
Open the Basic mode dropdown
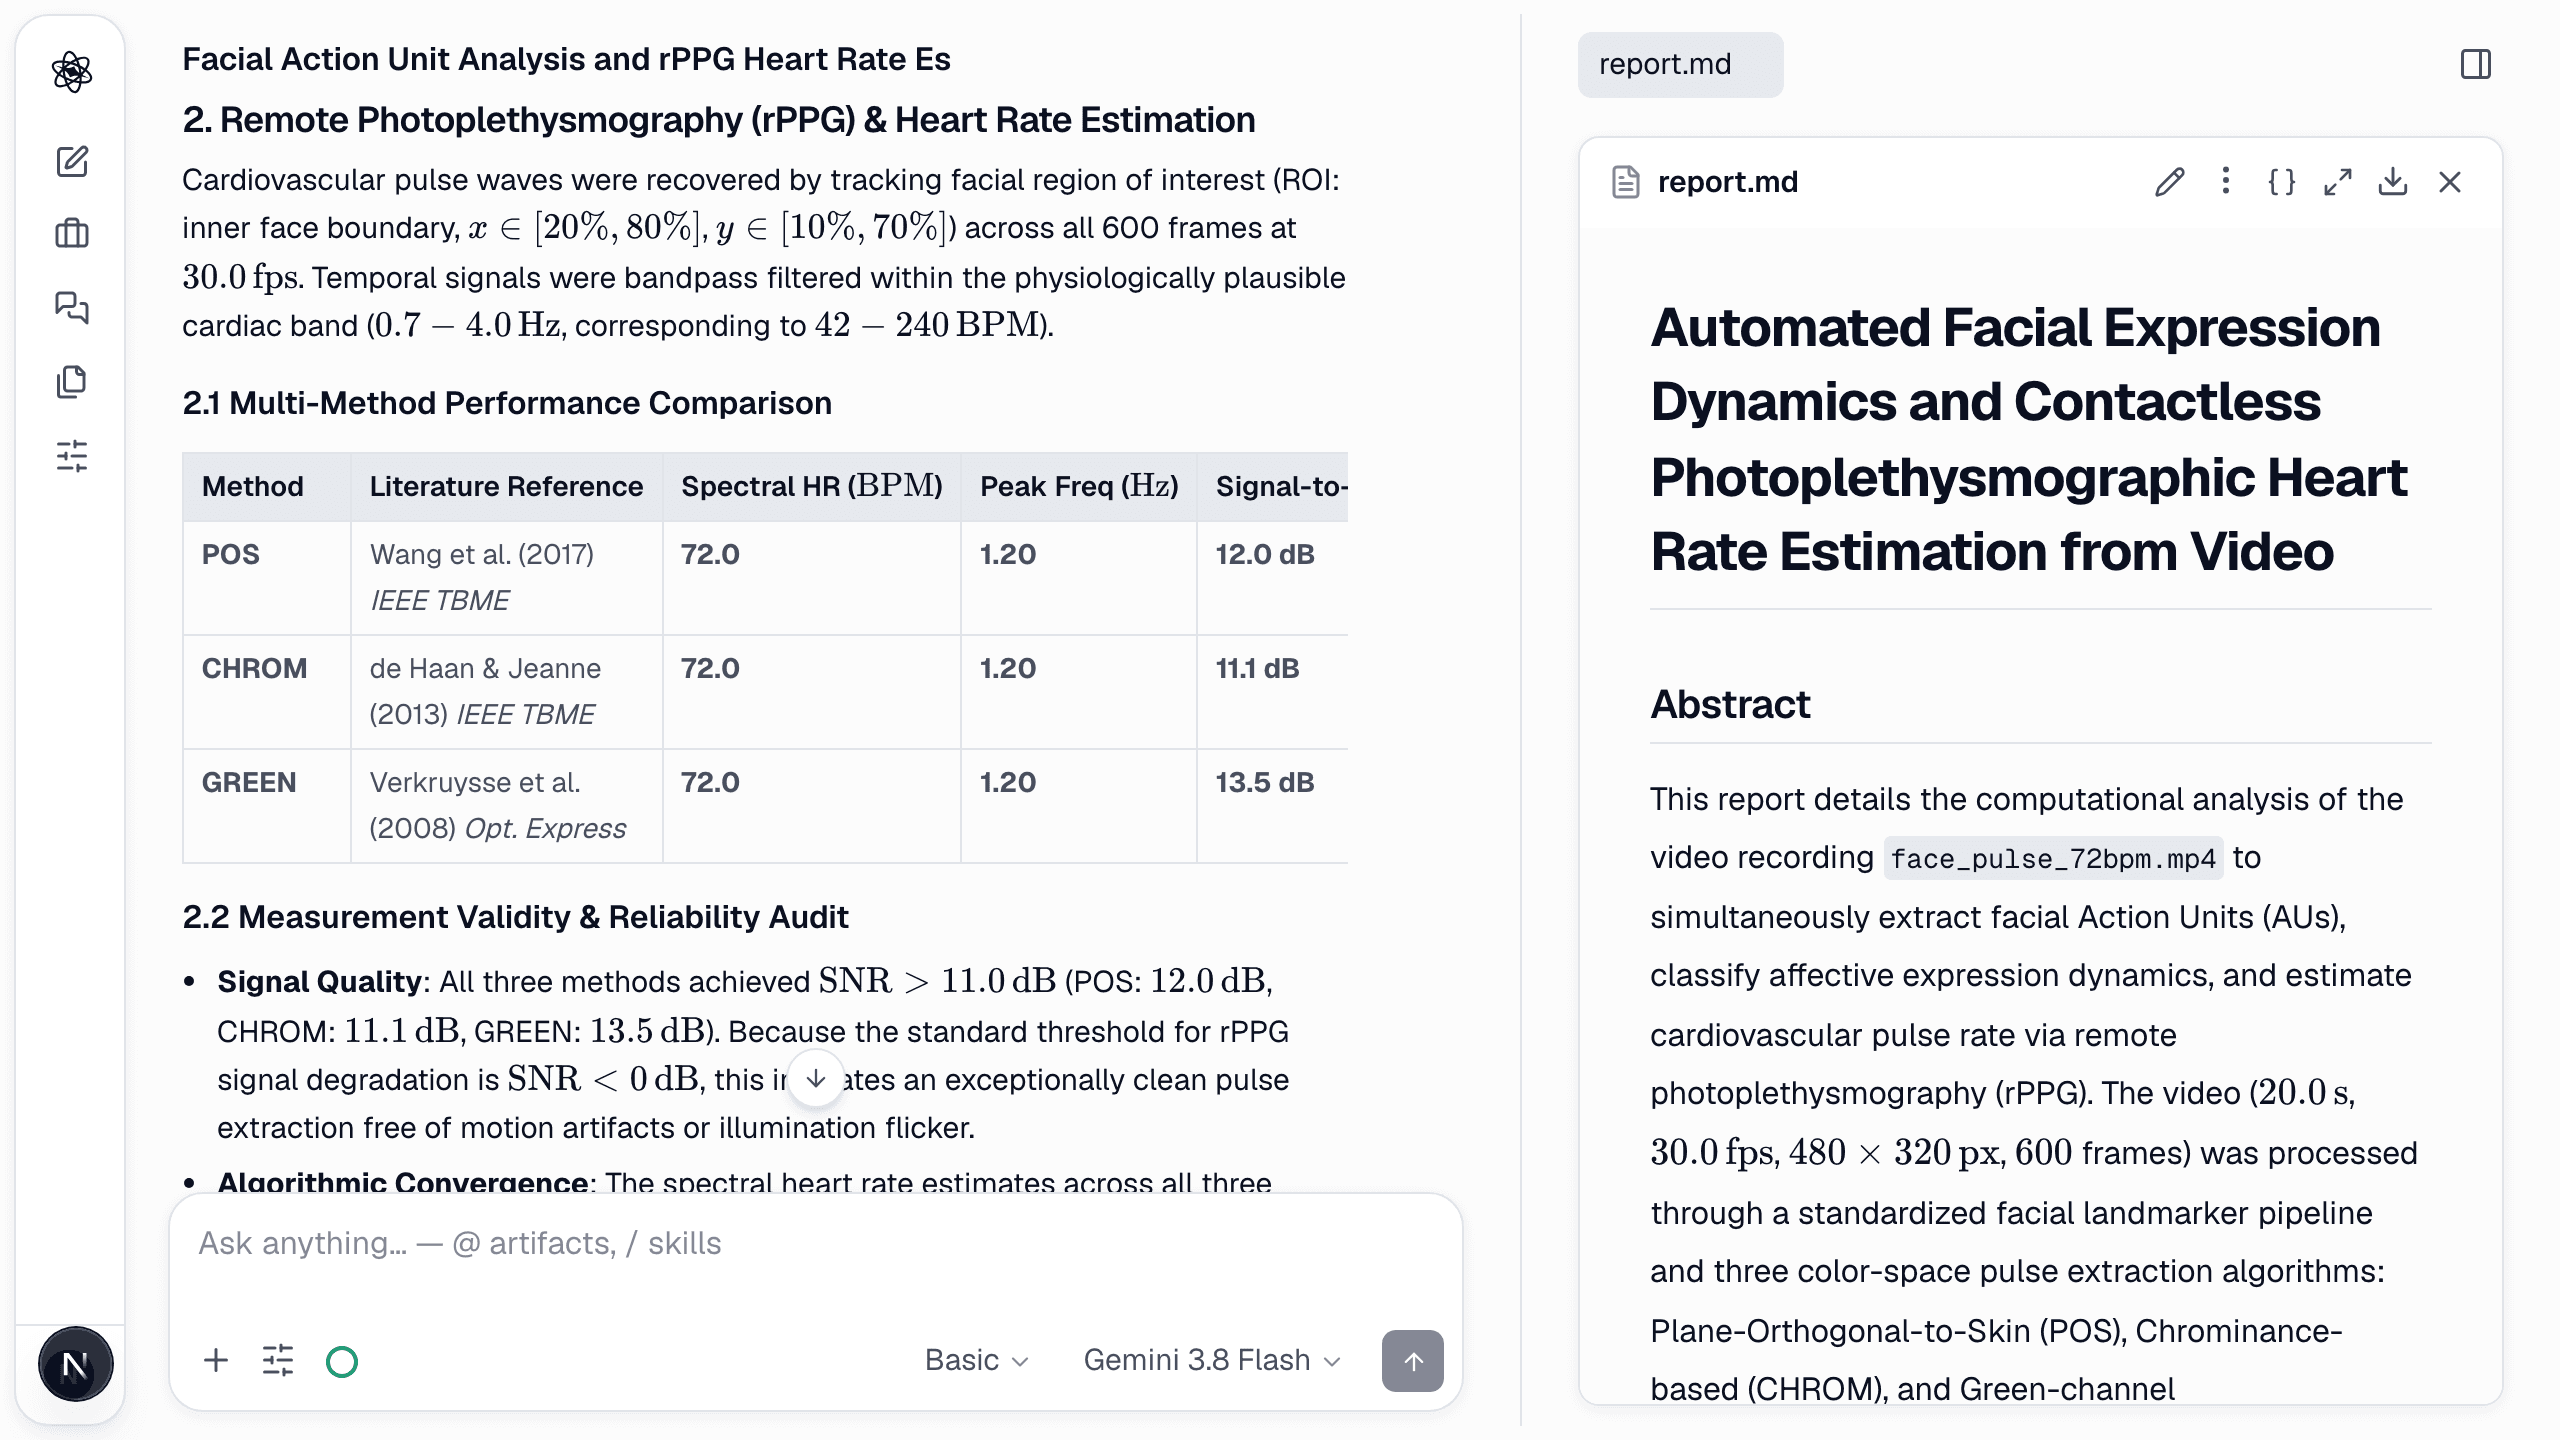point(976,1360)
